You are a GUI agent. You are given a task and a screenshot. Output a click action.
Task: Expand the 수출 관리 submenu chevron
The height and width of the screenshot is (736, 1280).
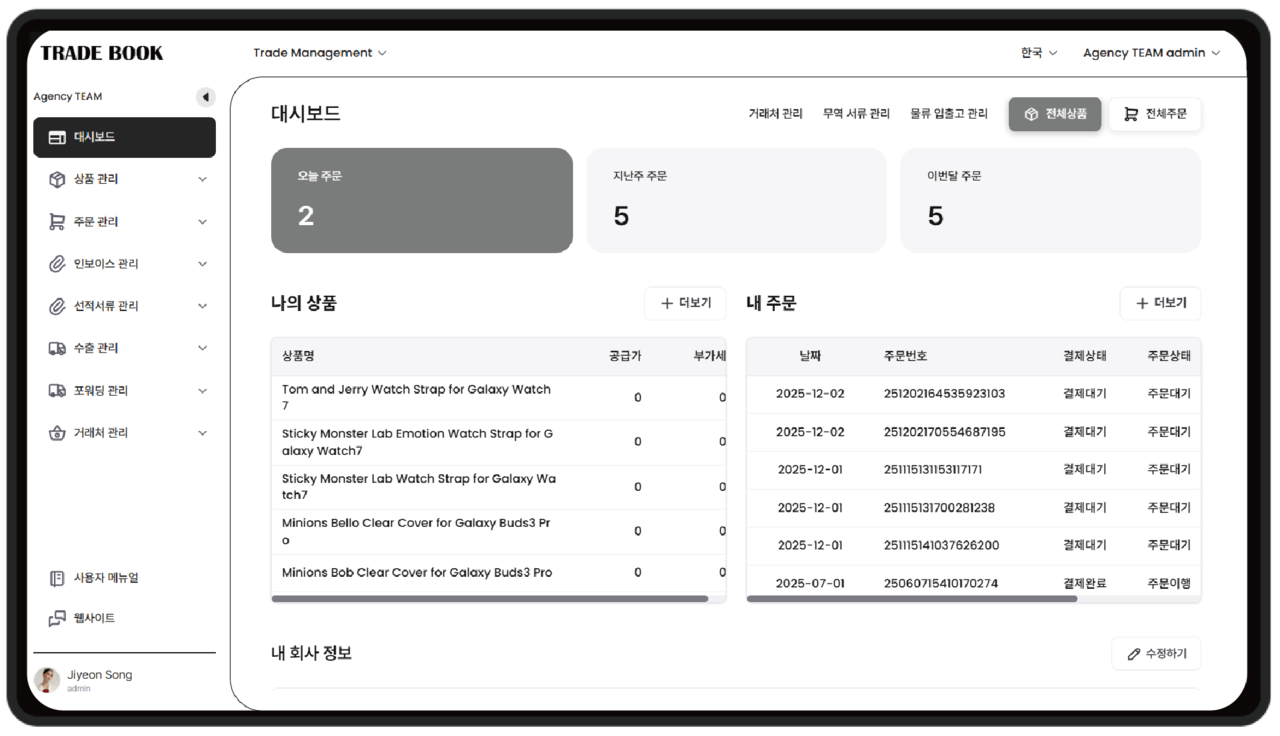point(202,348)
